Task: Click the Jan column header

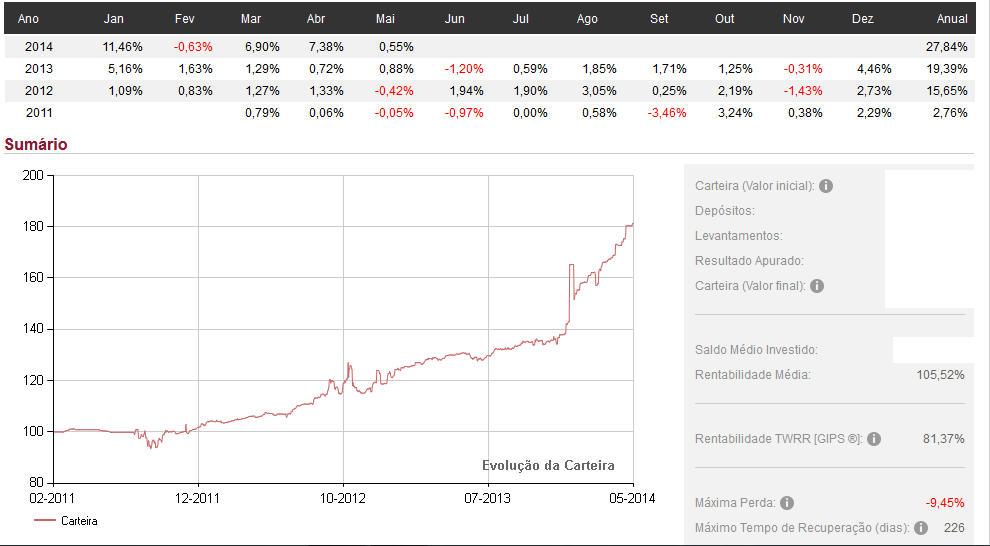Action: click(x=114, y=19)
